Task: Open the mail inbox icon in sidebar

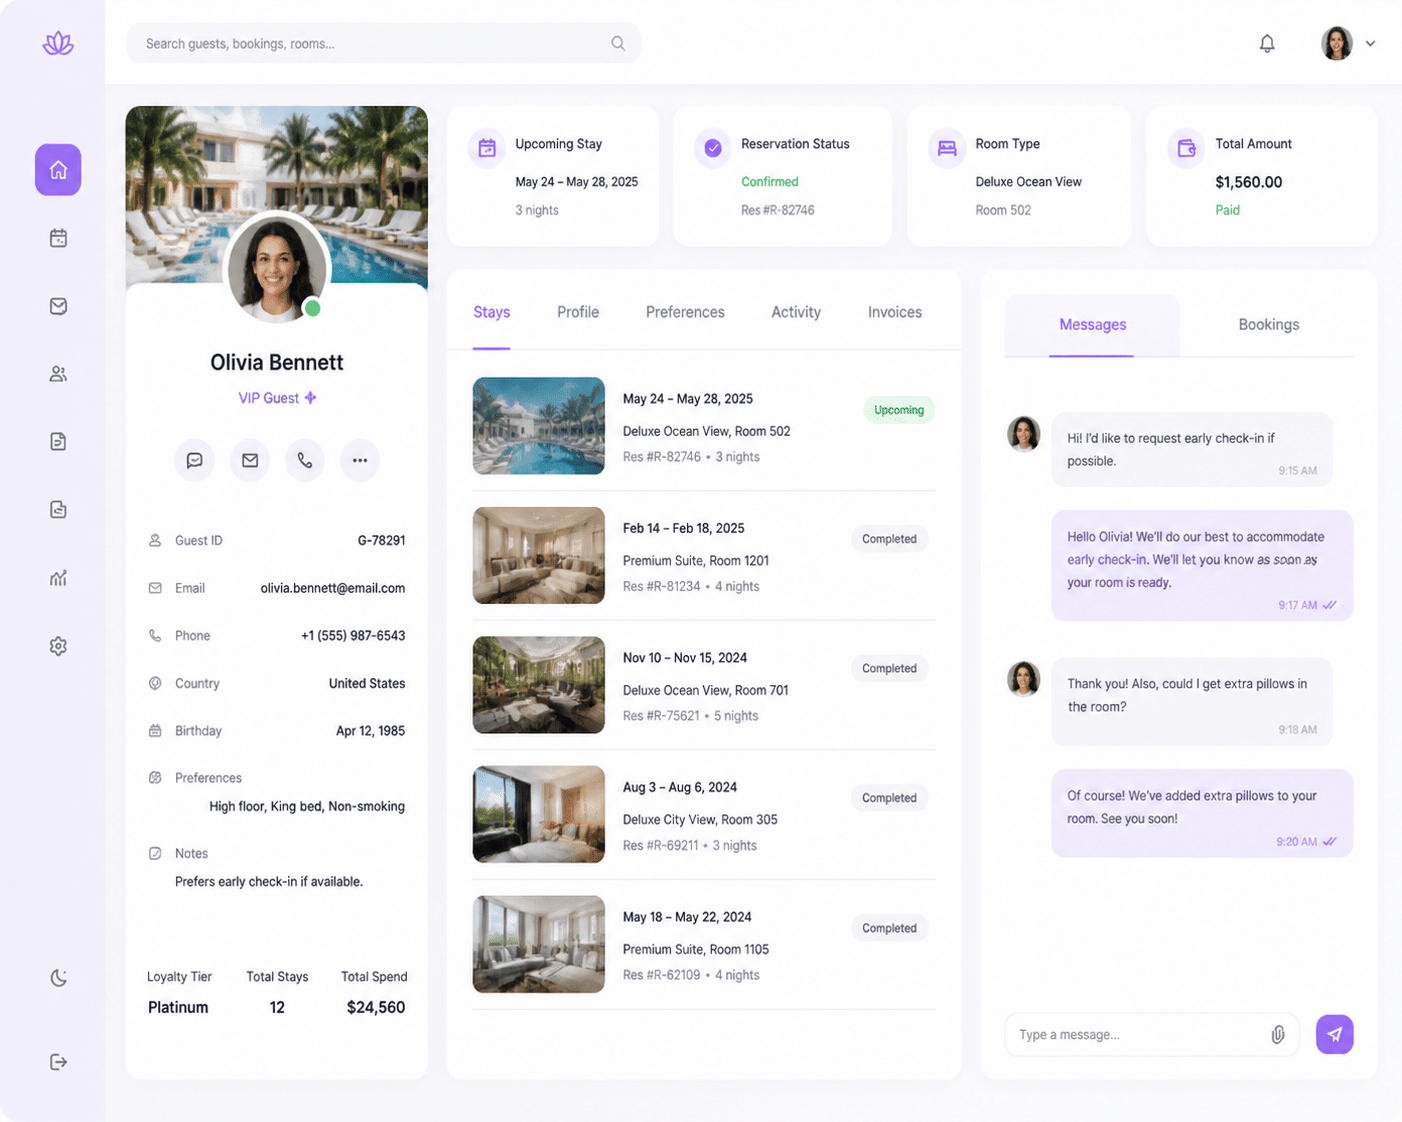Action: 58,306
